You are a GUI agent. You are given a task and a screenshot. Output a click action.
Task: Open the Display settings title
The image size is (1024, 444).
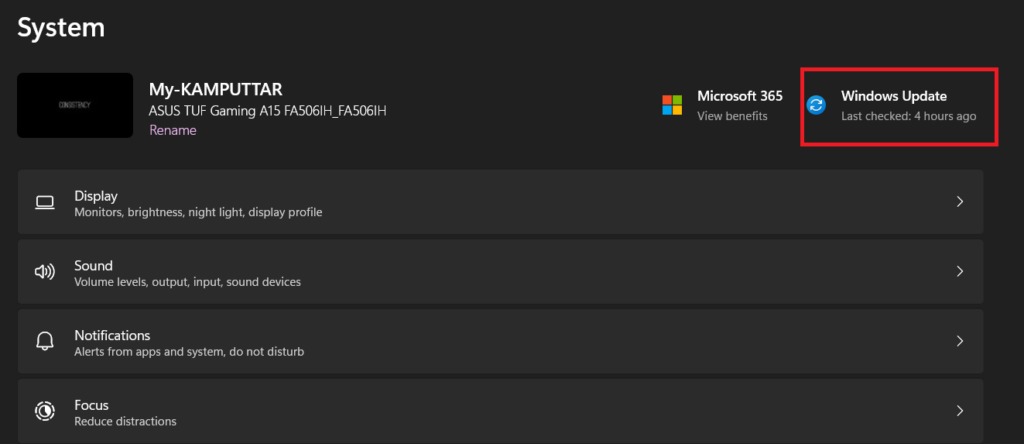96,196
